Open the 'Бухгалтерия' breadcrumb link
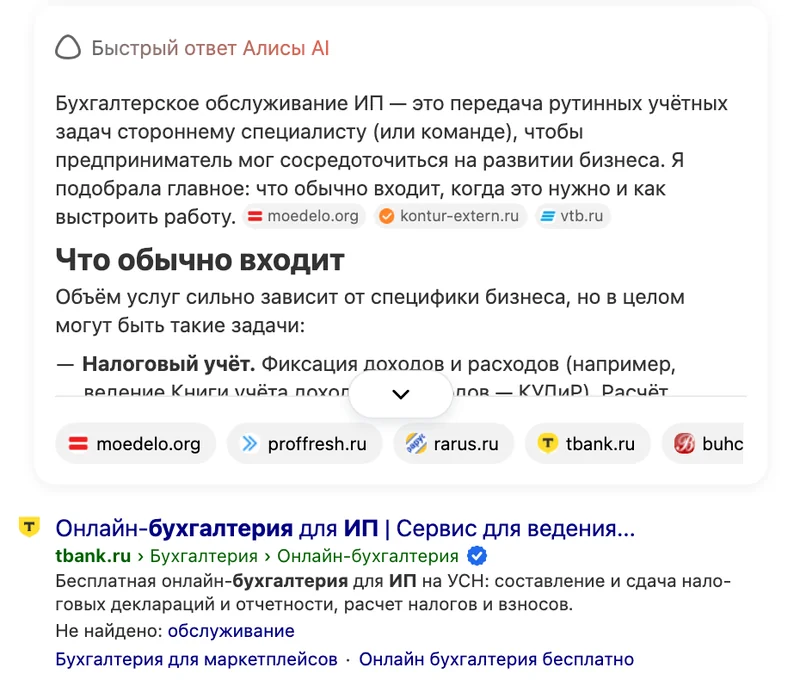Image resolution: width=800 pixels, height=680 pixels. pyautogui.click(x=204, y=556)
